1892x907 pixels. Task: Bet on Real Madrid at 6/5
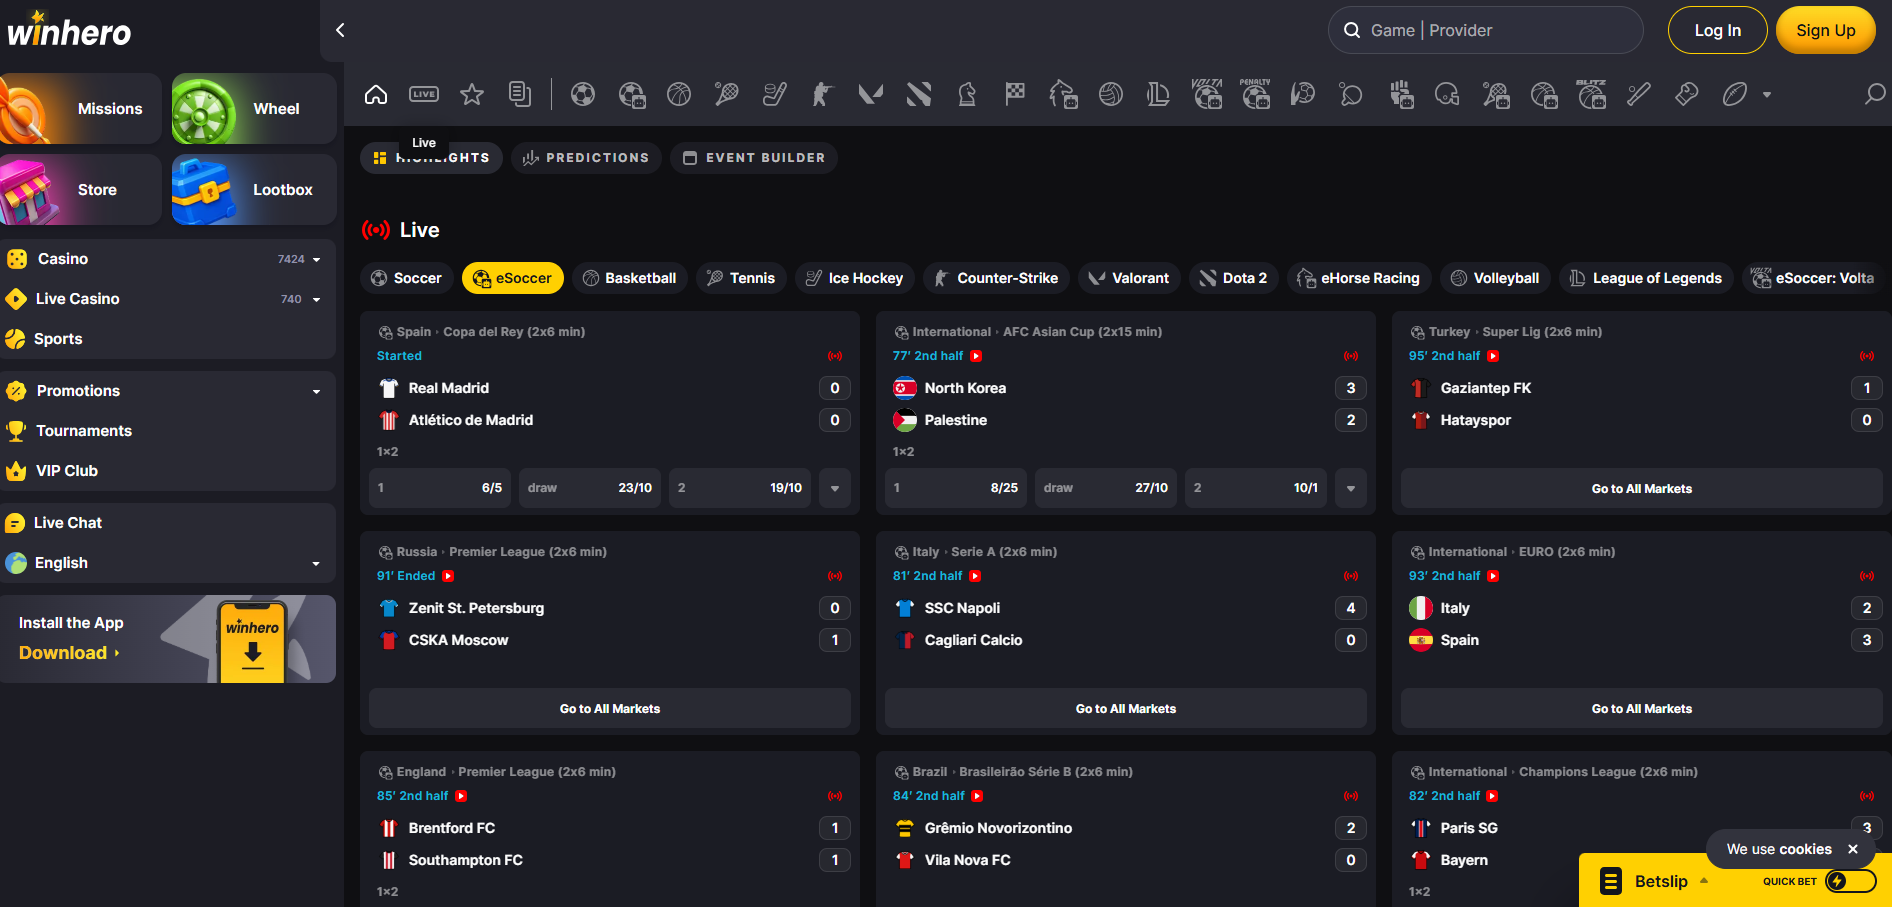(x=440, y=488)
